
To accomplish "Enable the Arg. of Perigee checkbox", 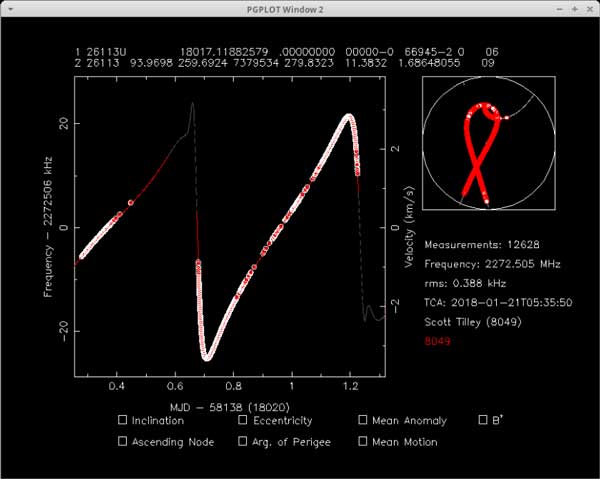I will pos(243,441).
